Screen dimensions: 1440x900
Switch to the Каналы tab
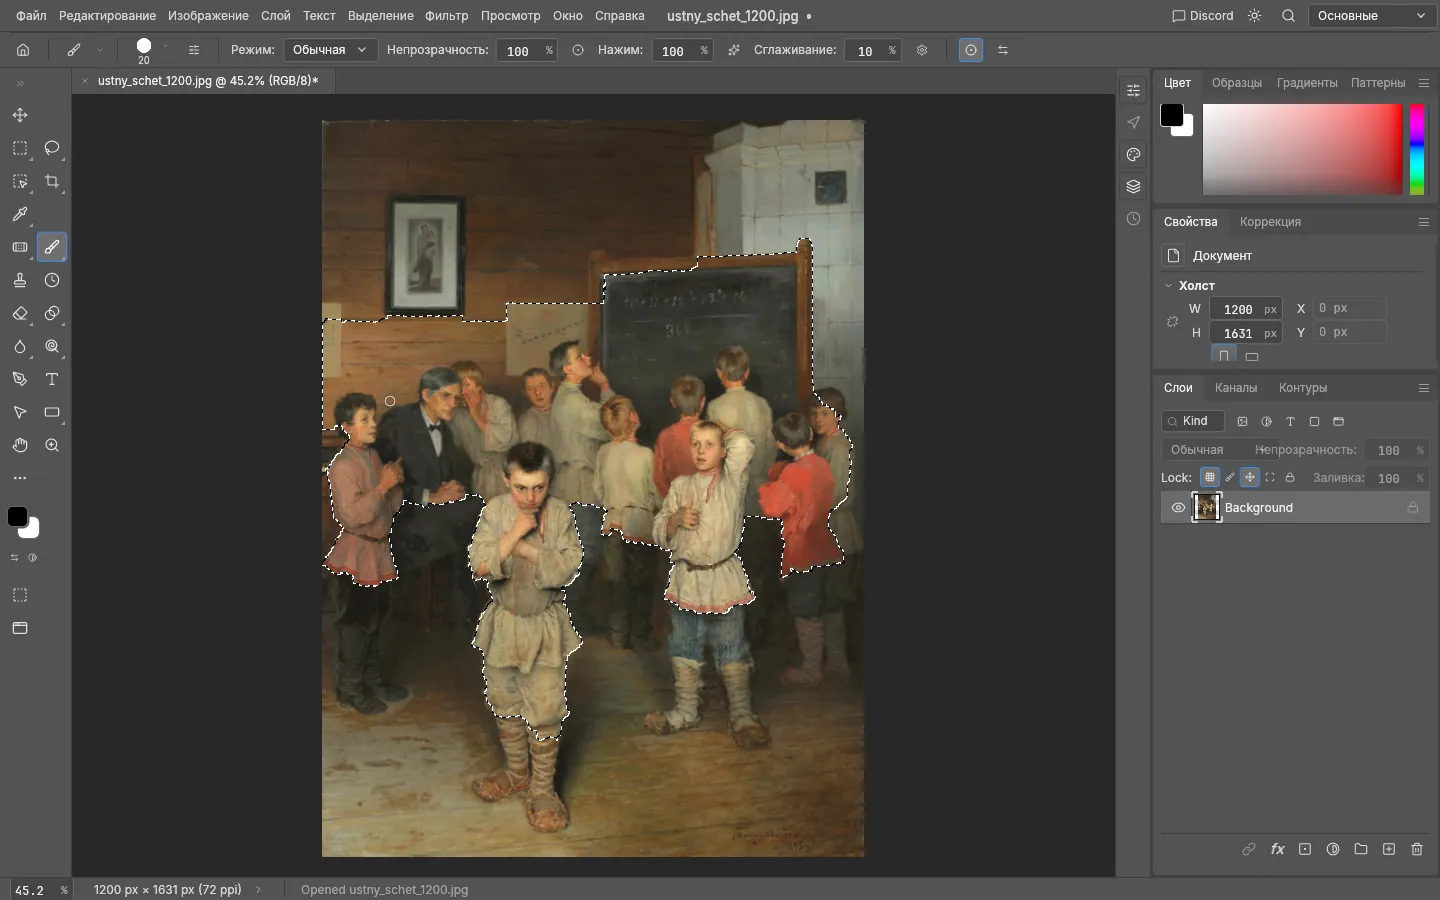tap(1236, 388)
